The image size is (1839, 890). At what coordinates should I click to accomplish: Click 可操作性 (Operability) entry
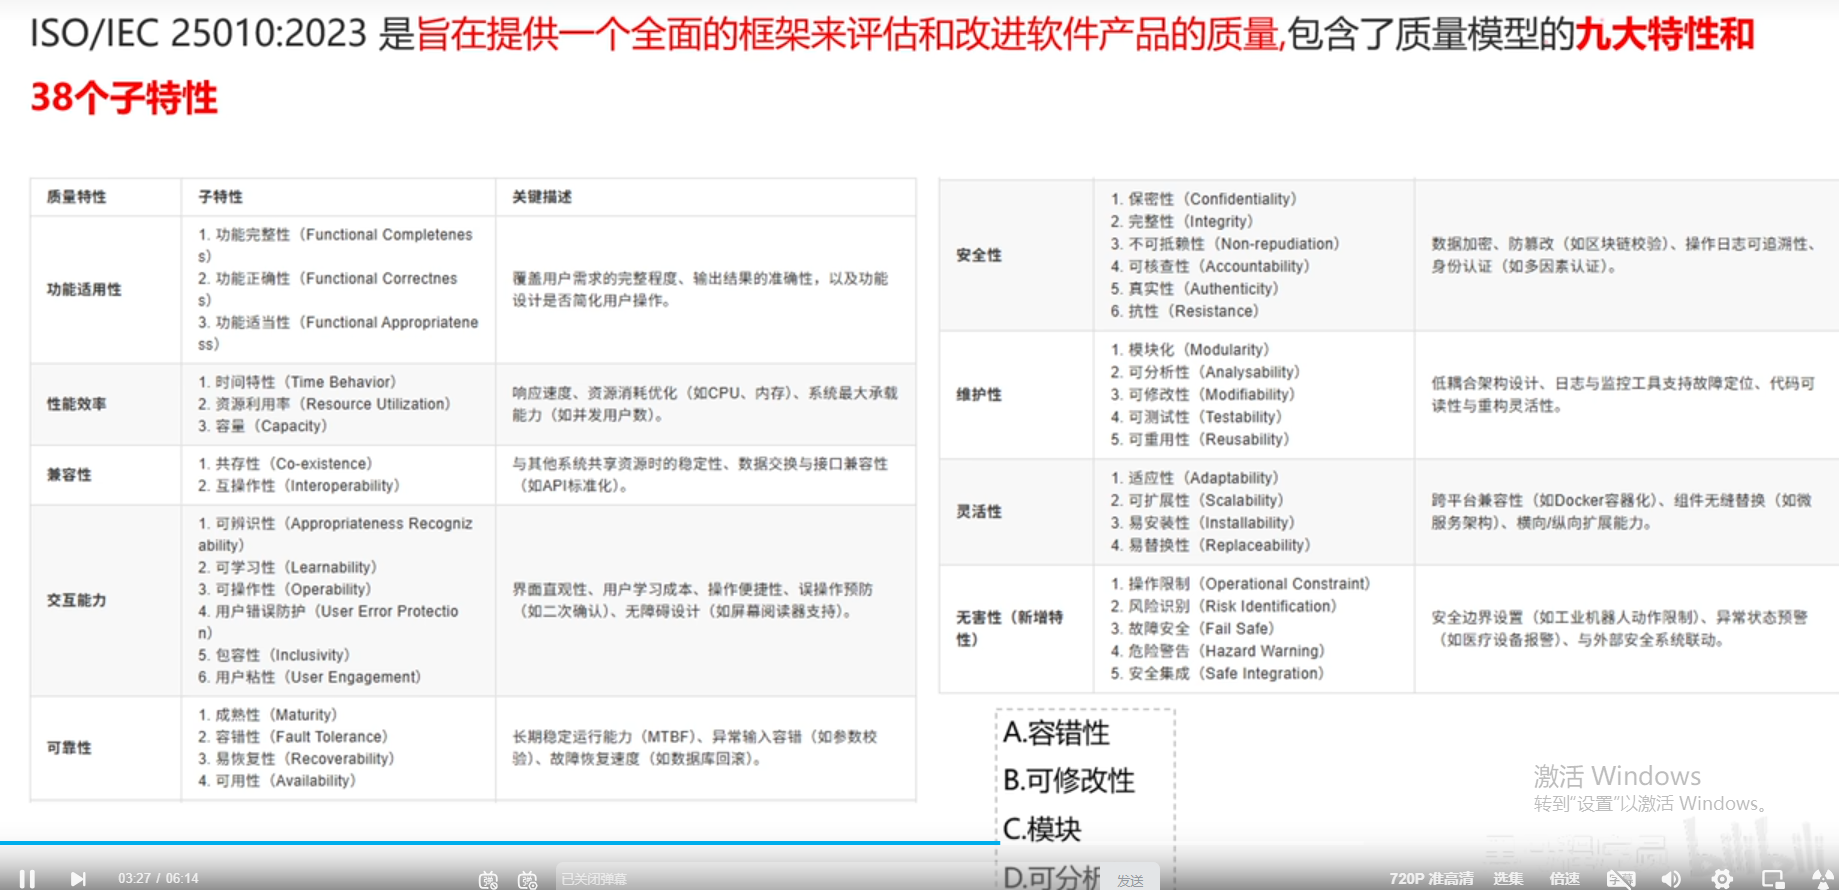285,589
